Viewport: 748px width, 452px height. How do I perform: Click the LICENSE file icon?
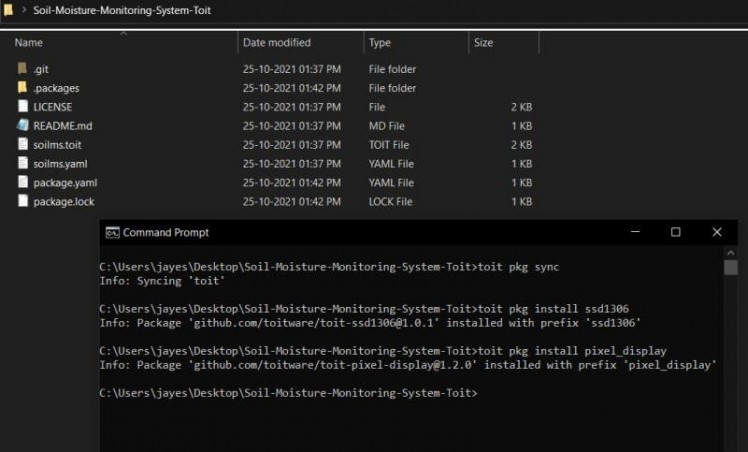point(23,107)
